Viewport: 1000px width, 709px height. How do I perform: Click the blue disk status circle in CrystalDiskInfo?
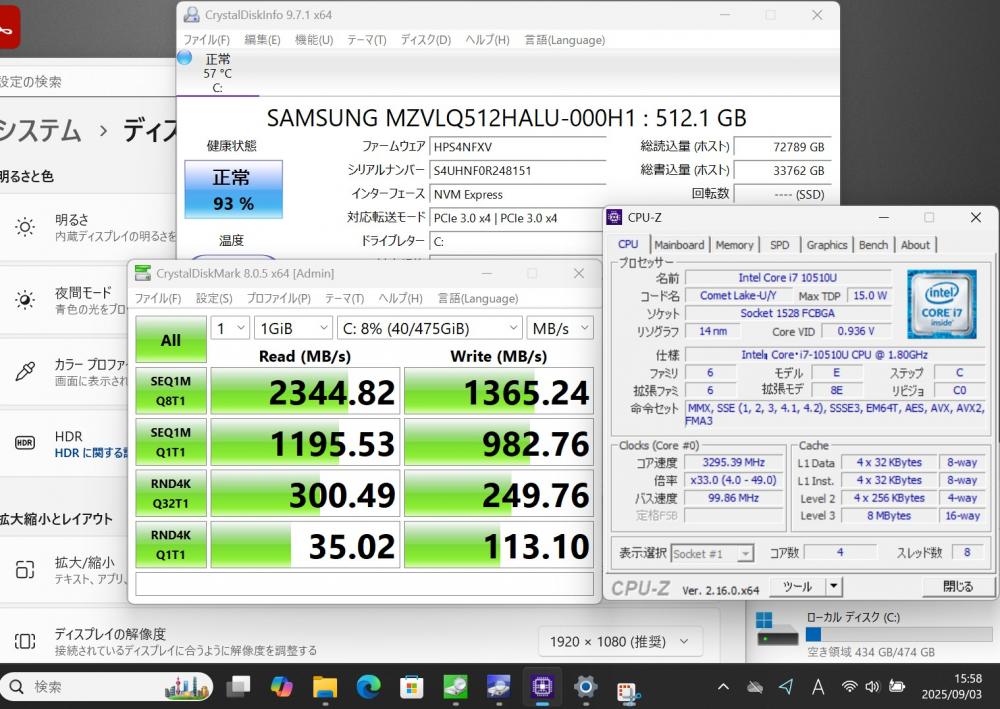184,57
